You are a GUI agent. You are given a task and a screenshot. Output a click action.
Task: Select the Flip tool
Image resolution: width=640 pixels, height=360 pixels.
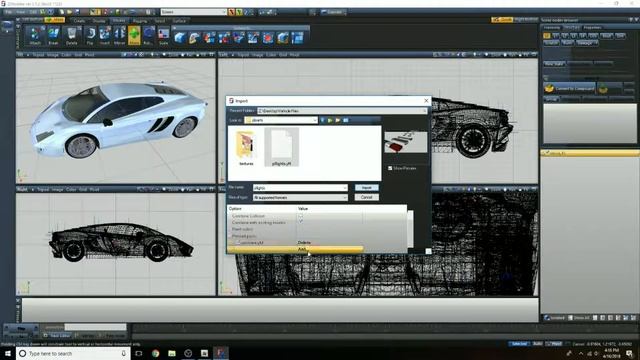(90, 35)
